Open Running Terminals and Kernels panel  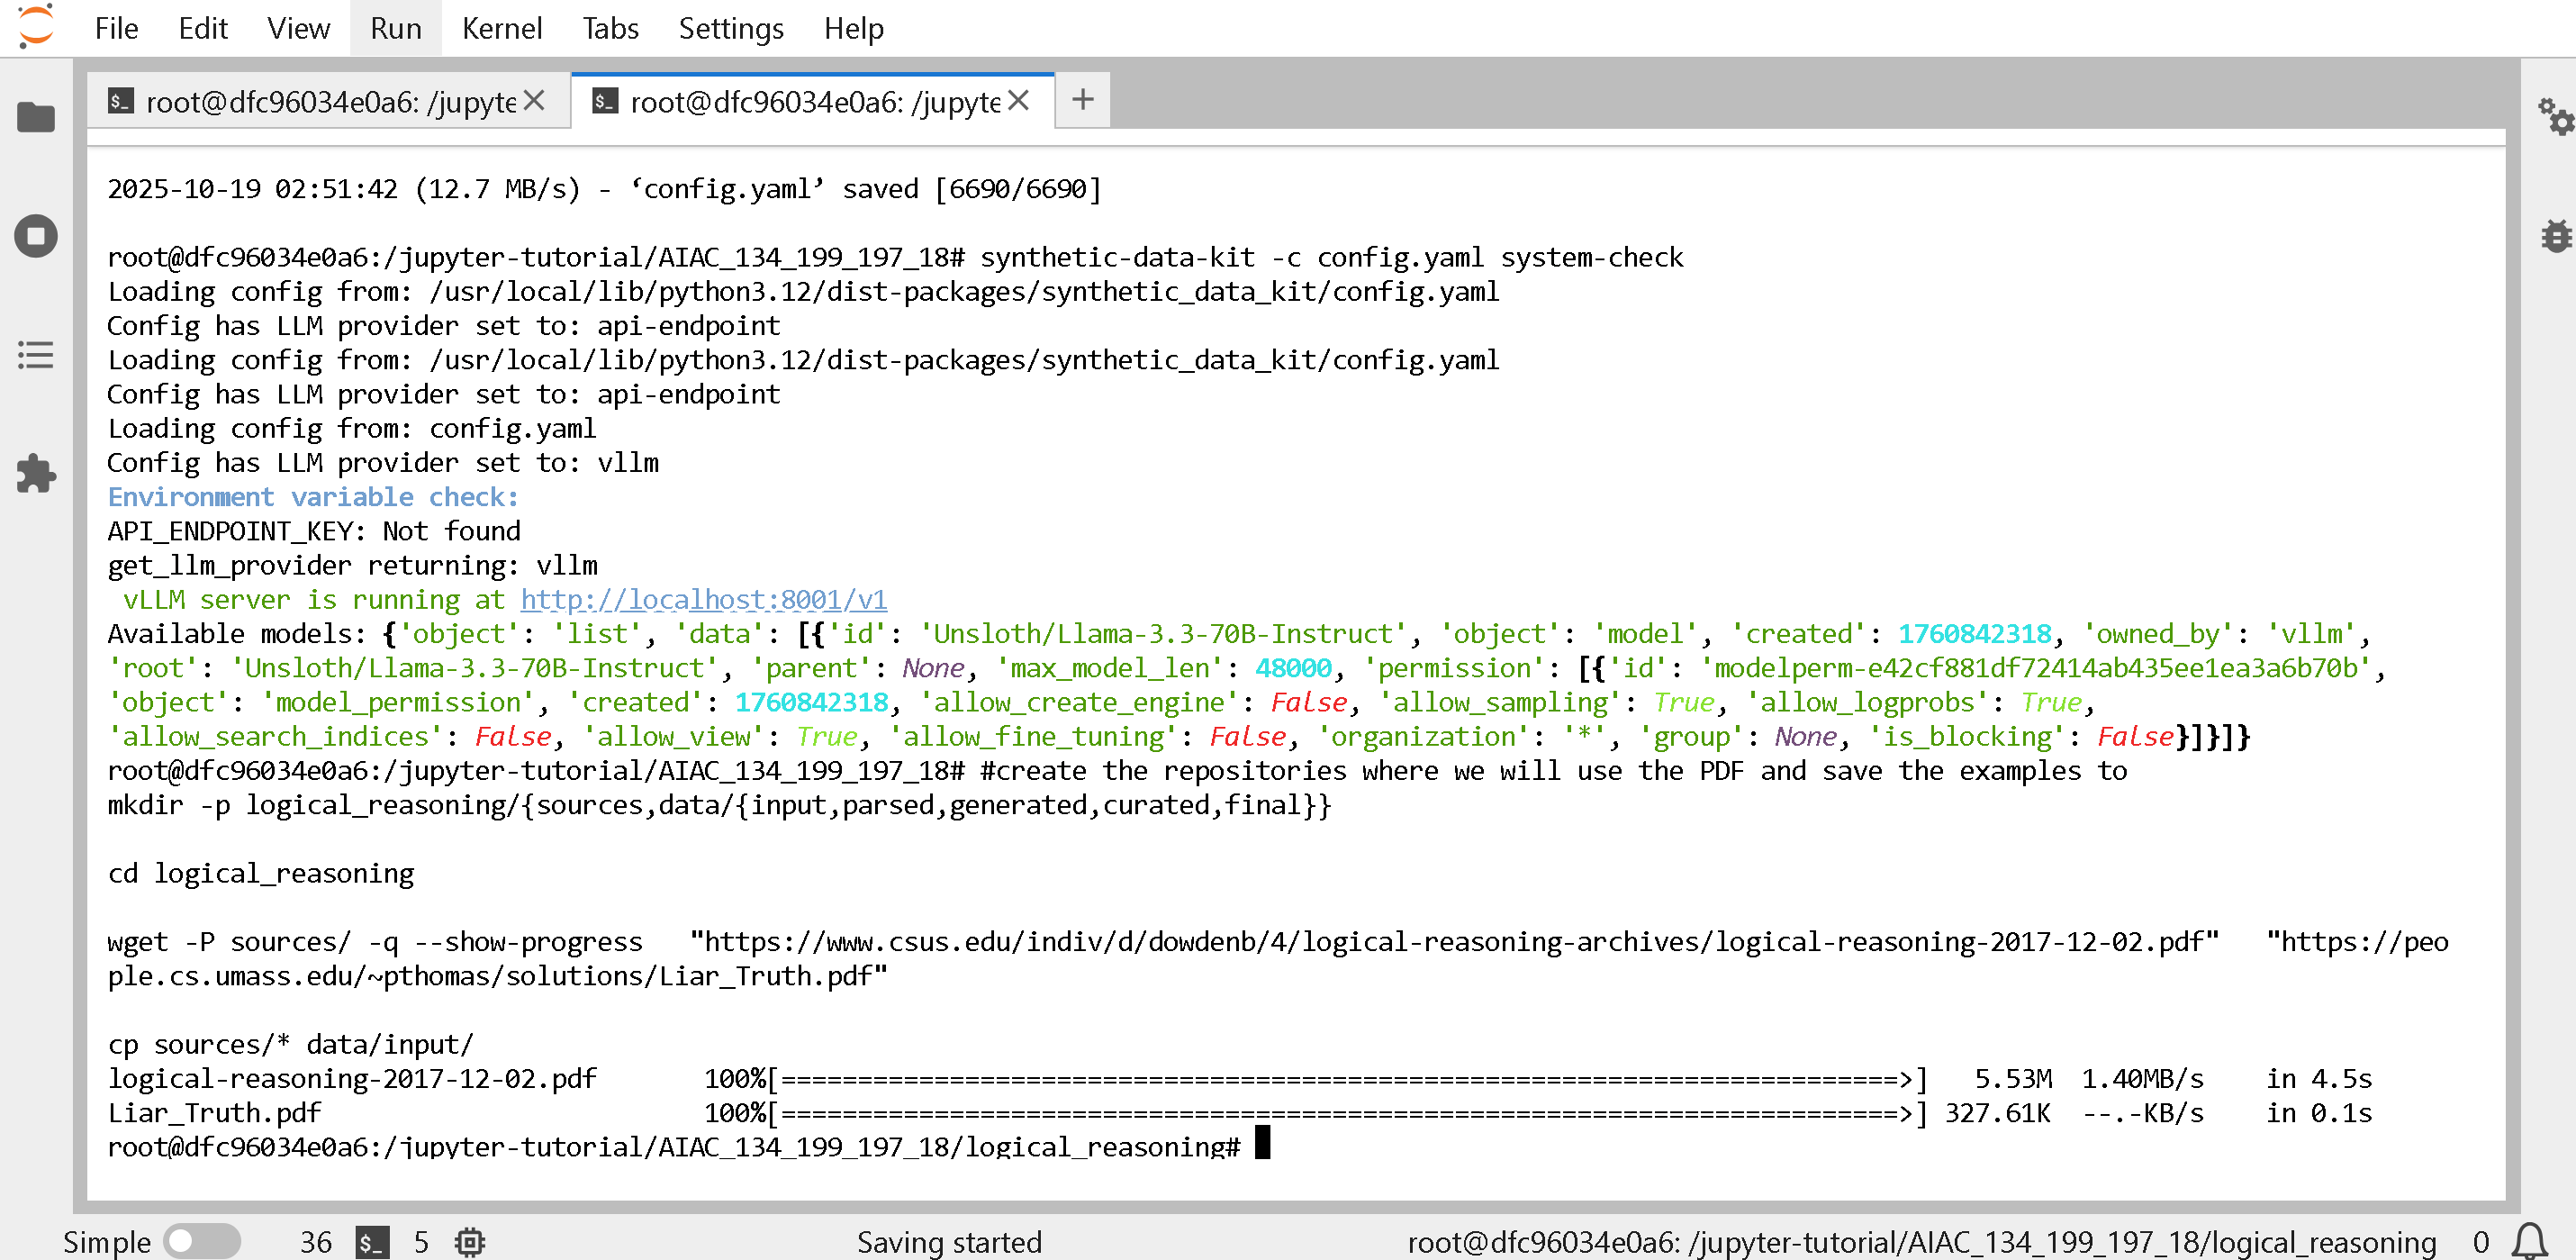point(36,237)
